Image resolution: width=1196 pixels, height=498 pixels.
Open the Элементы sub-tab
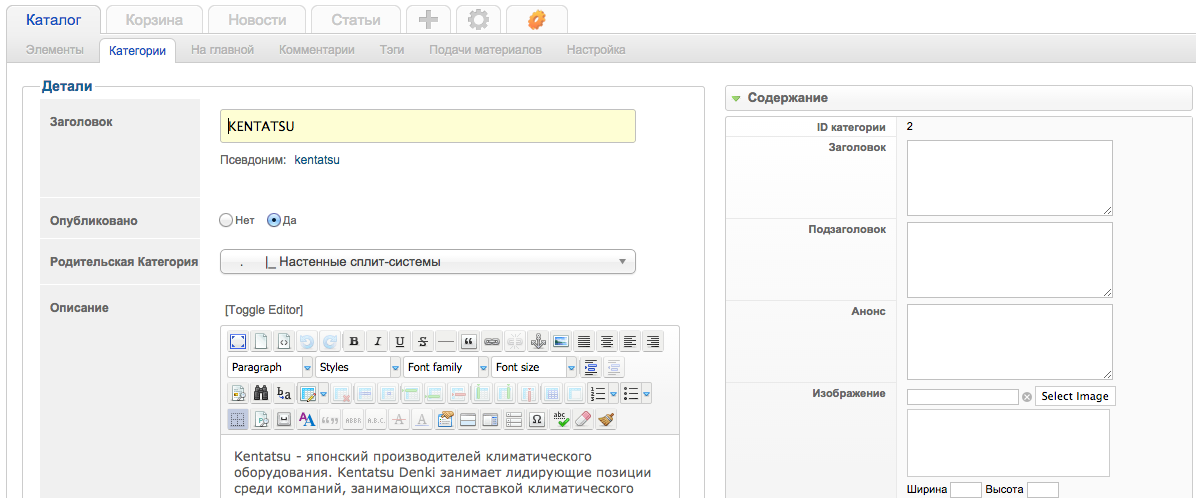click(x=55, y=50)
